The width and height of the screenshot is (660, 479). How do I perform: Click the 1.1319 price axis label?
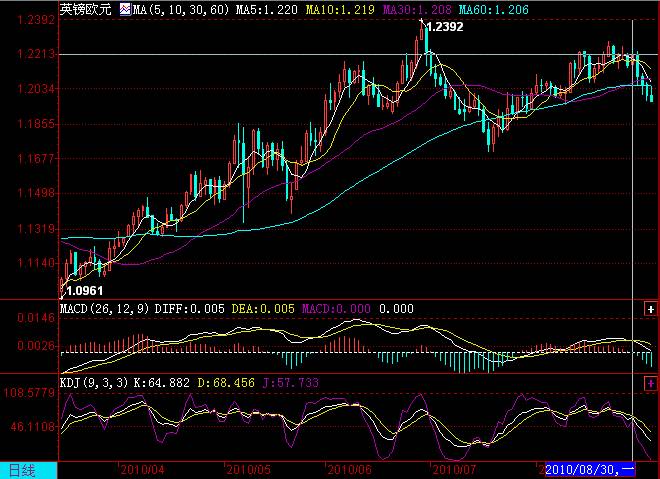click(x=36, y=229)
